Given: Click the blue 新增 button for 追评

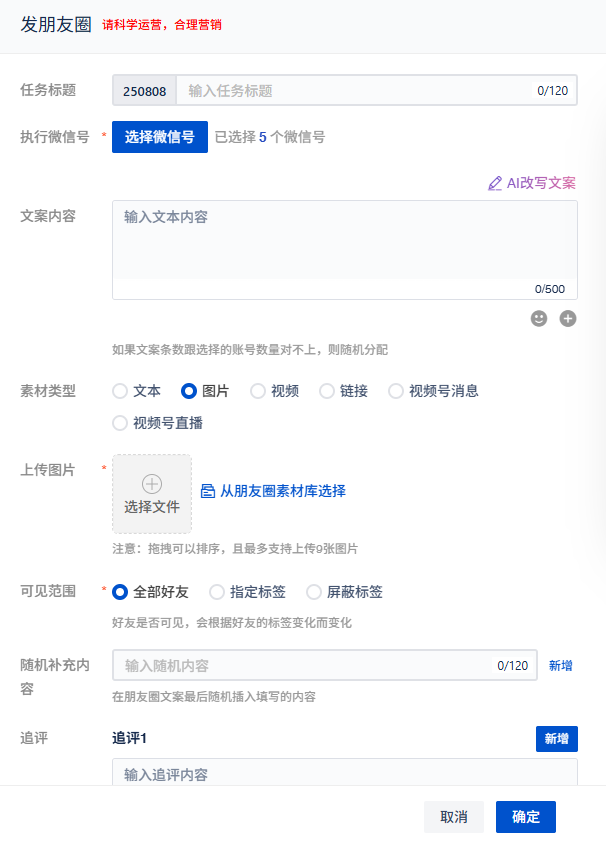Looking at the screenshot, I should (x=557, y=738).
